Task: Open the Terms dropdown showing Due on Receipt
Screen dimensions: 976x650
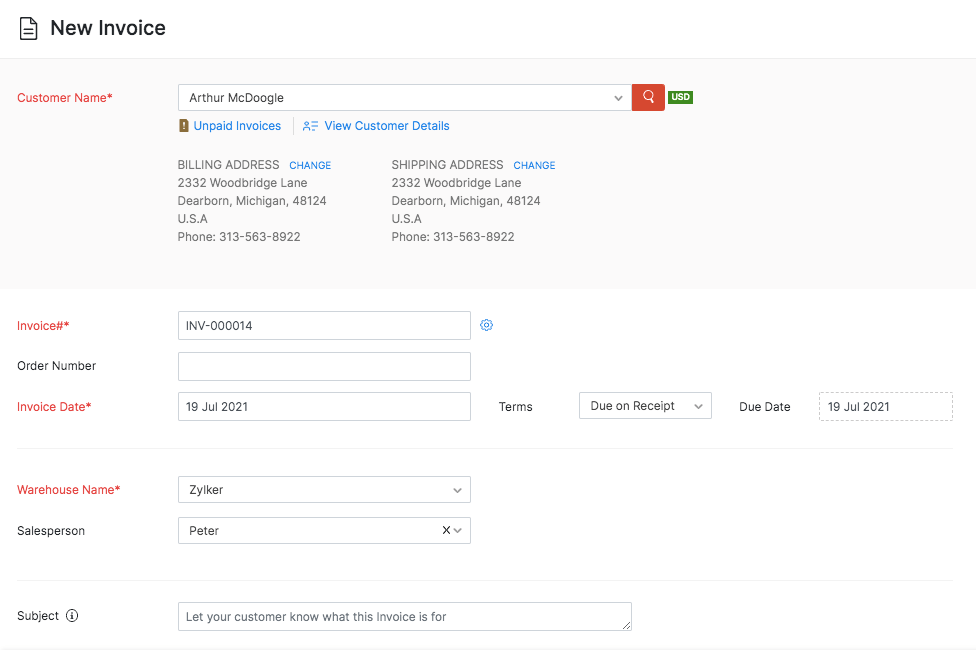Action: coord(645,405)
